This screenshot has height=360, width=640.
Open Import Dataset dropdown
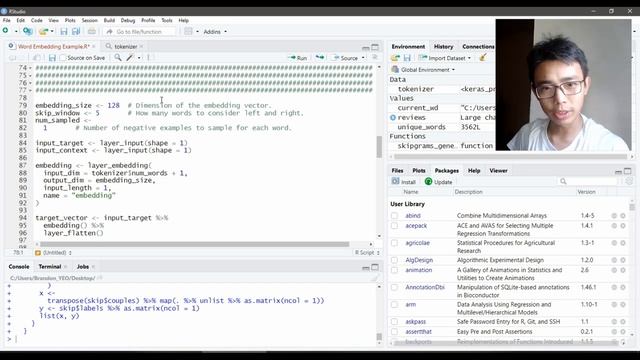pos(445,58)
